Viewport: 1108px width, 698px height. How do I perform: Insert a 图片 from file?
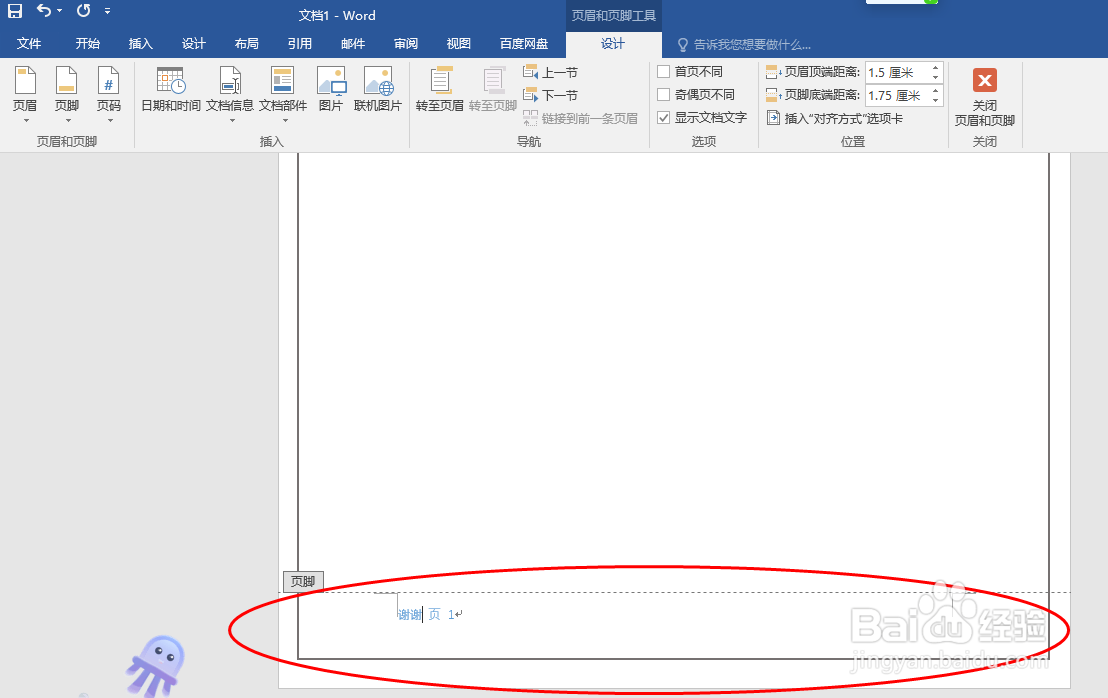(x=331, y=90)
